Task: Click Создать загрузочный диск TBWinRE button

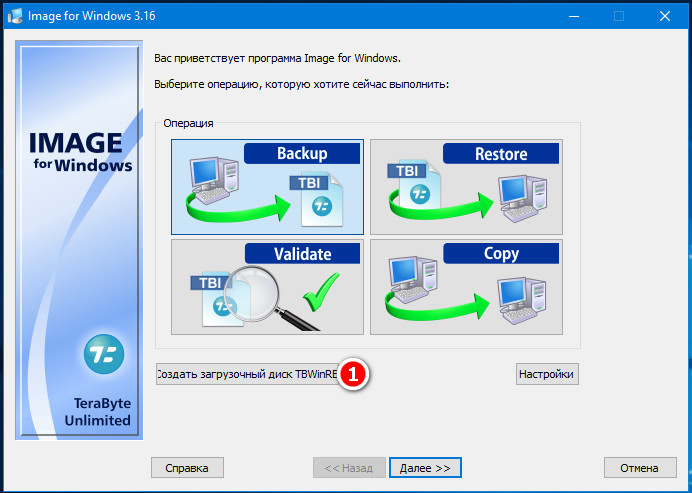Action: point(248,374)
